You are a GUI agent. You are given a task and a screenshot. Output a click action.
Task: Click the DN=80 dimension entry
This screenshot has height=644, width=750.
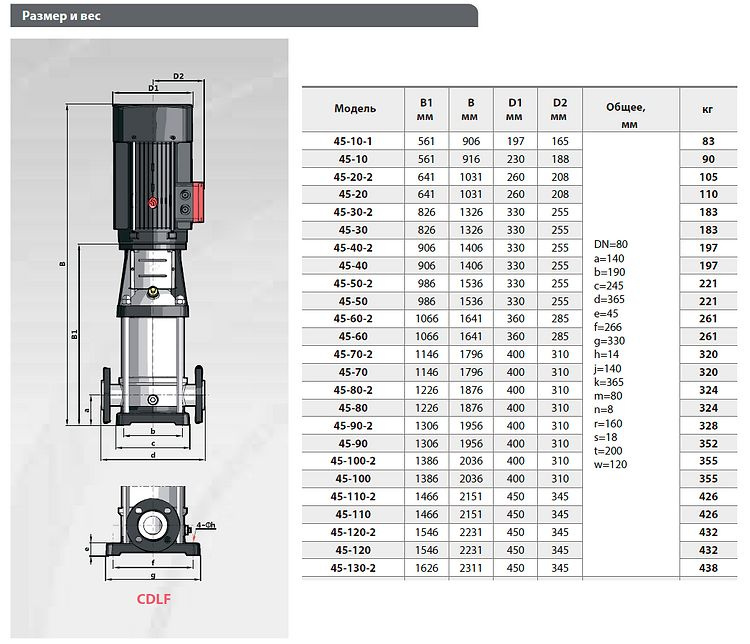(611, 245)
